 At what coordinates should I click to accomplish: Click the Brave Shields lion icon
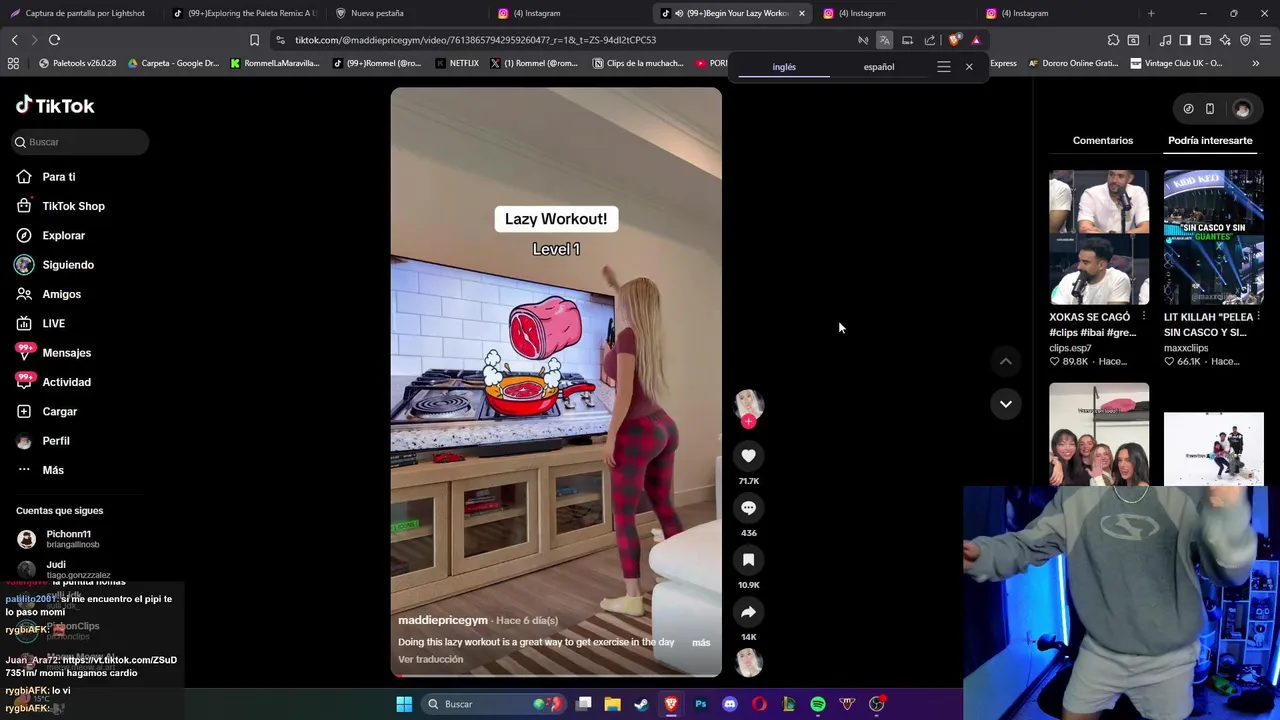point(954,40)
